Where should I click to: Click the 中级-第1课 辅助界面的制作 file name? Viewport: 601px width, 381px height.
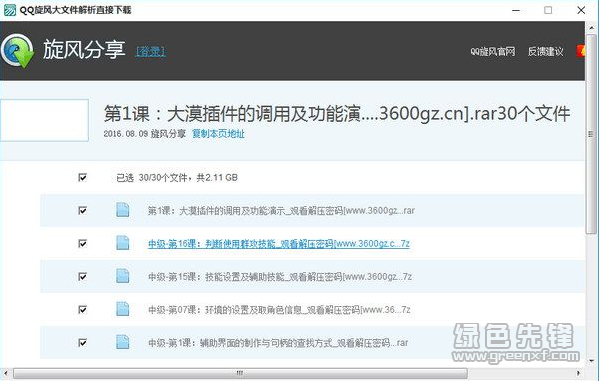click(x=278, y=342)
